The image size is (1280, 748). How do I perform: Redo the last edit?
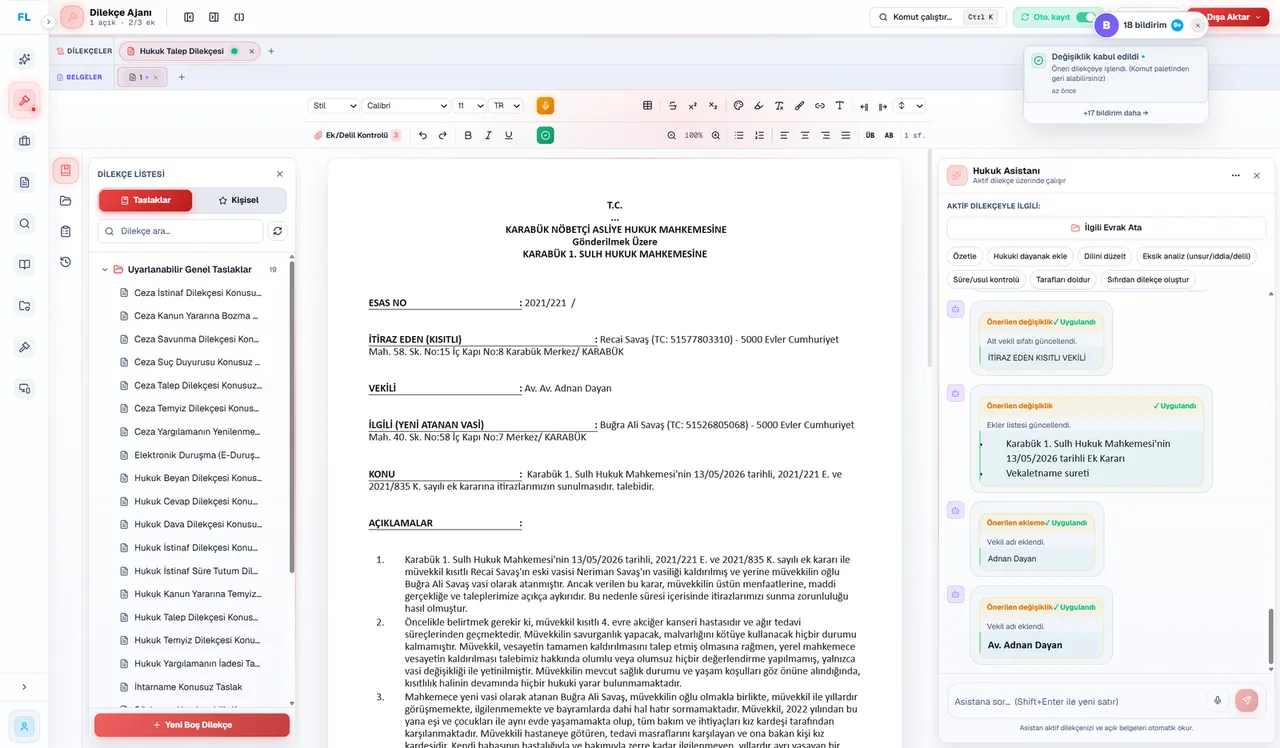pyautogui.click(x=443, y=135)
